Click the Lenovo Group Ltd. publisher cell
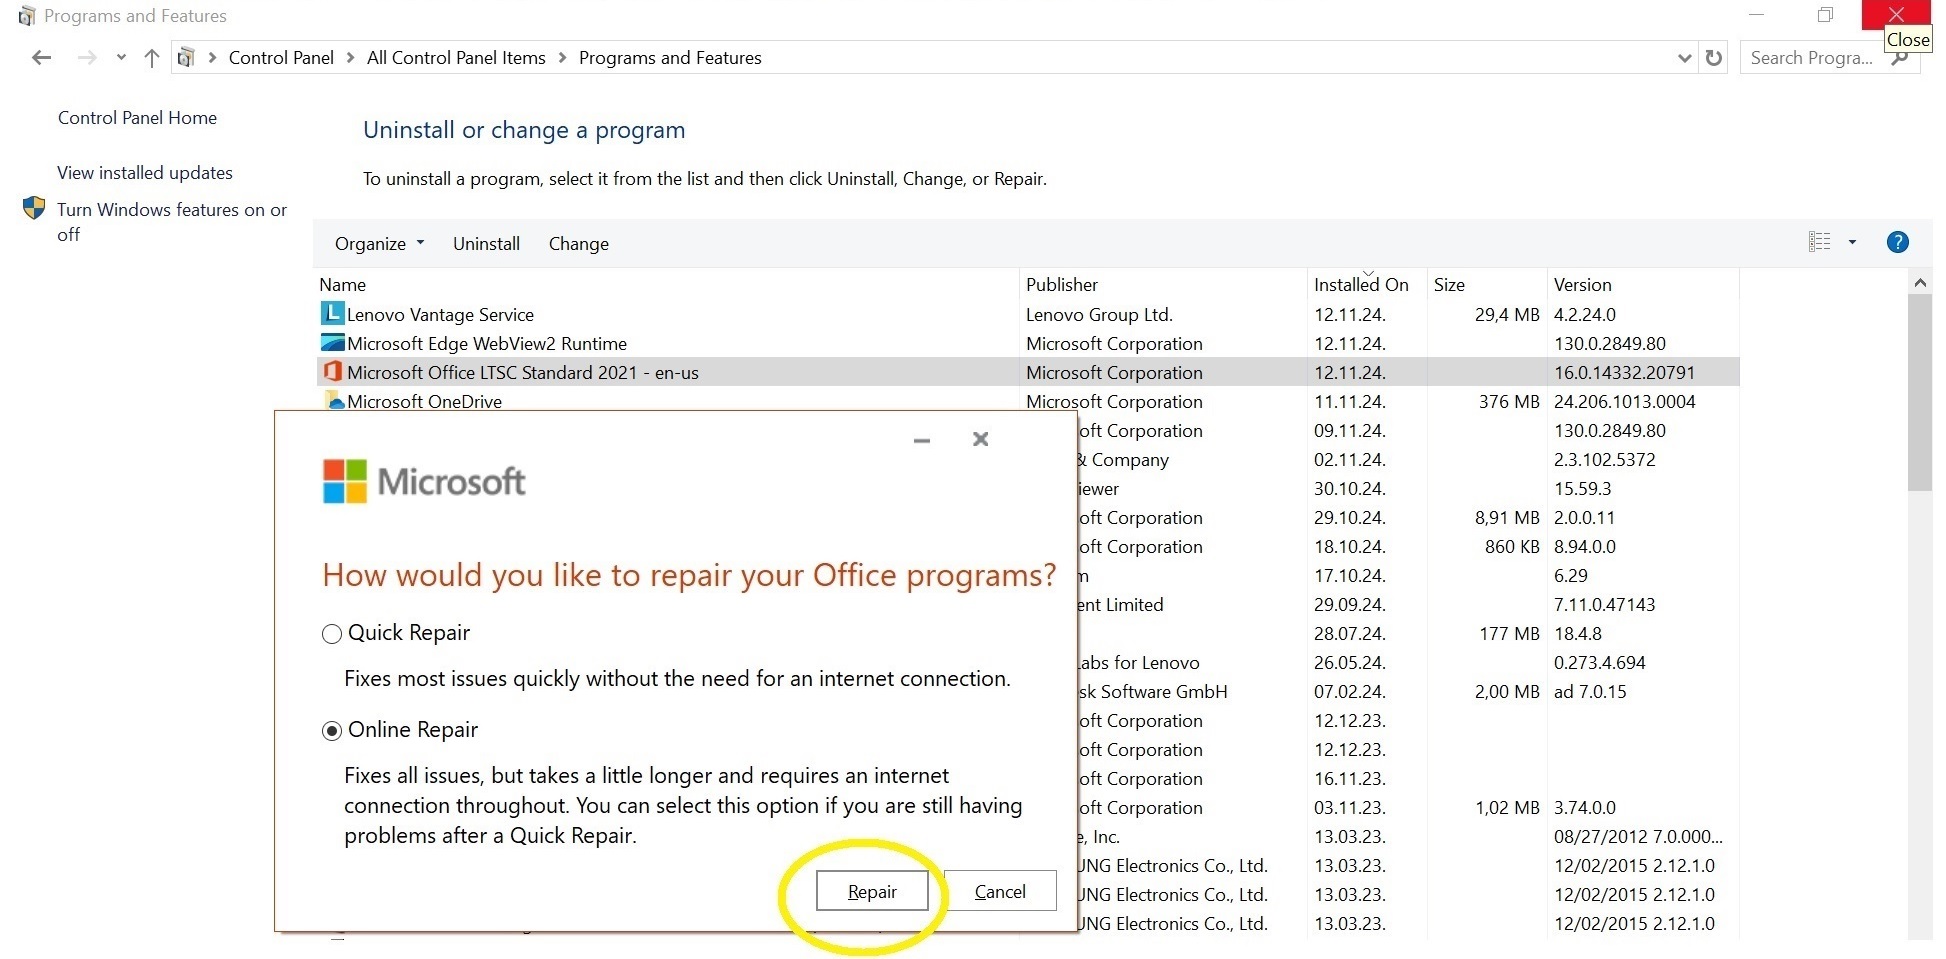1946x959 pixels. coord(1099,314)
